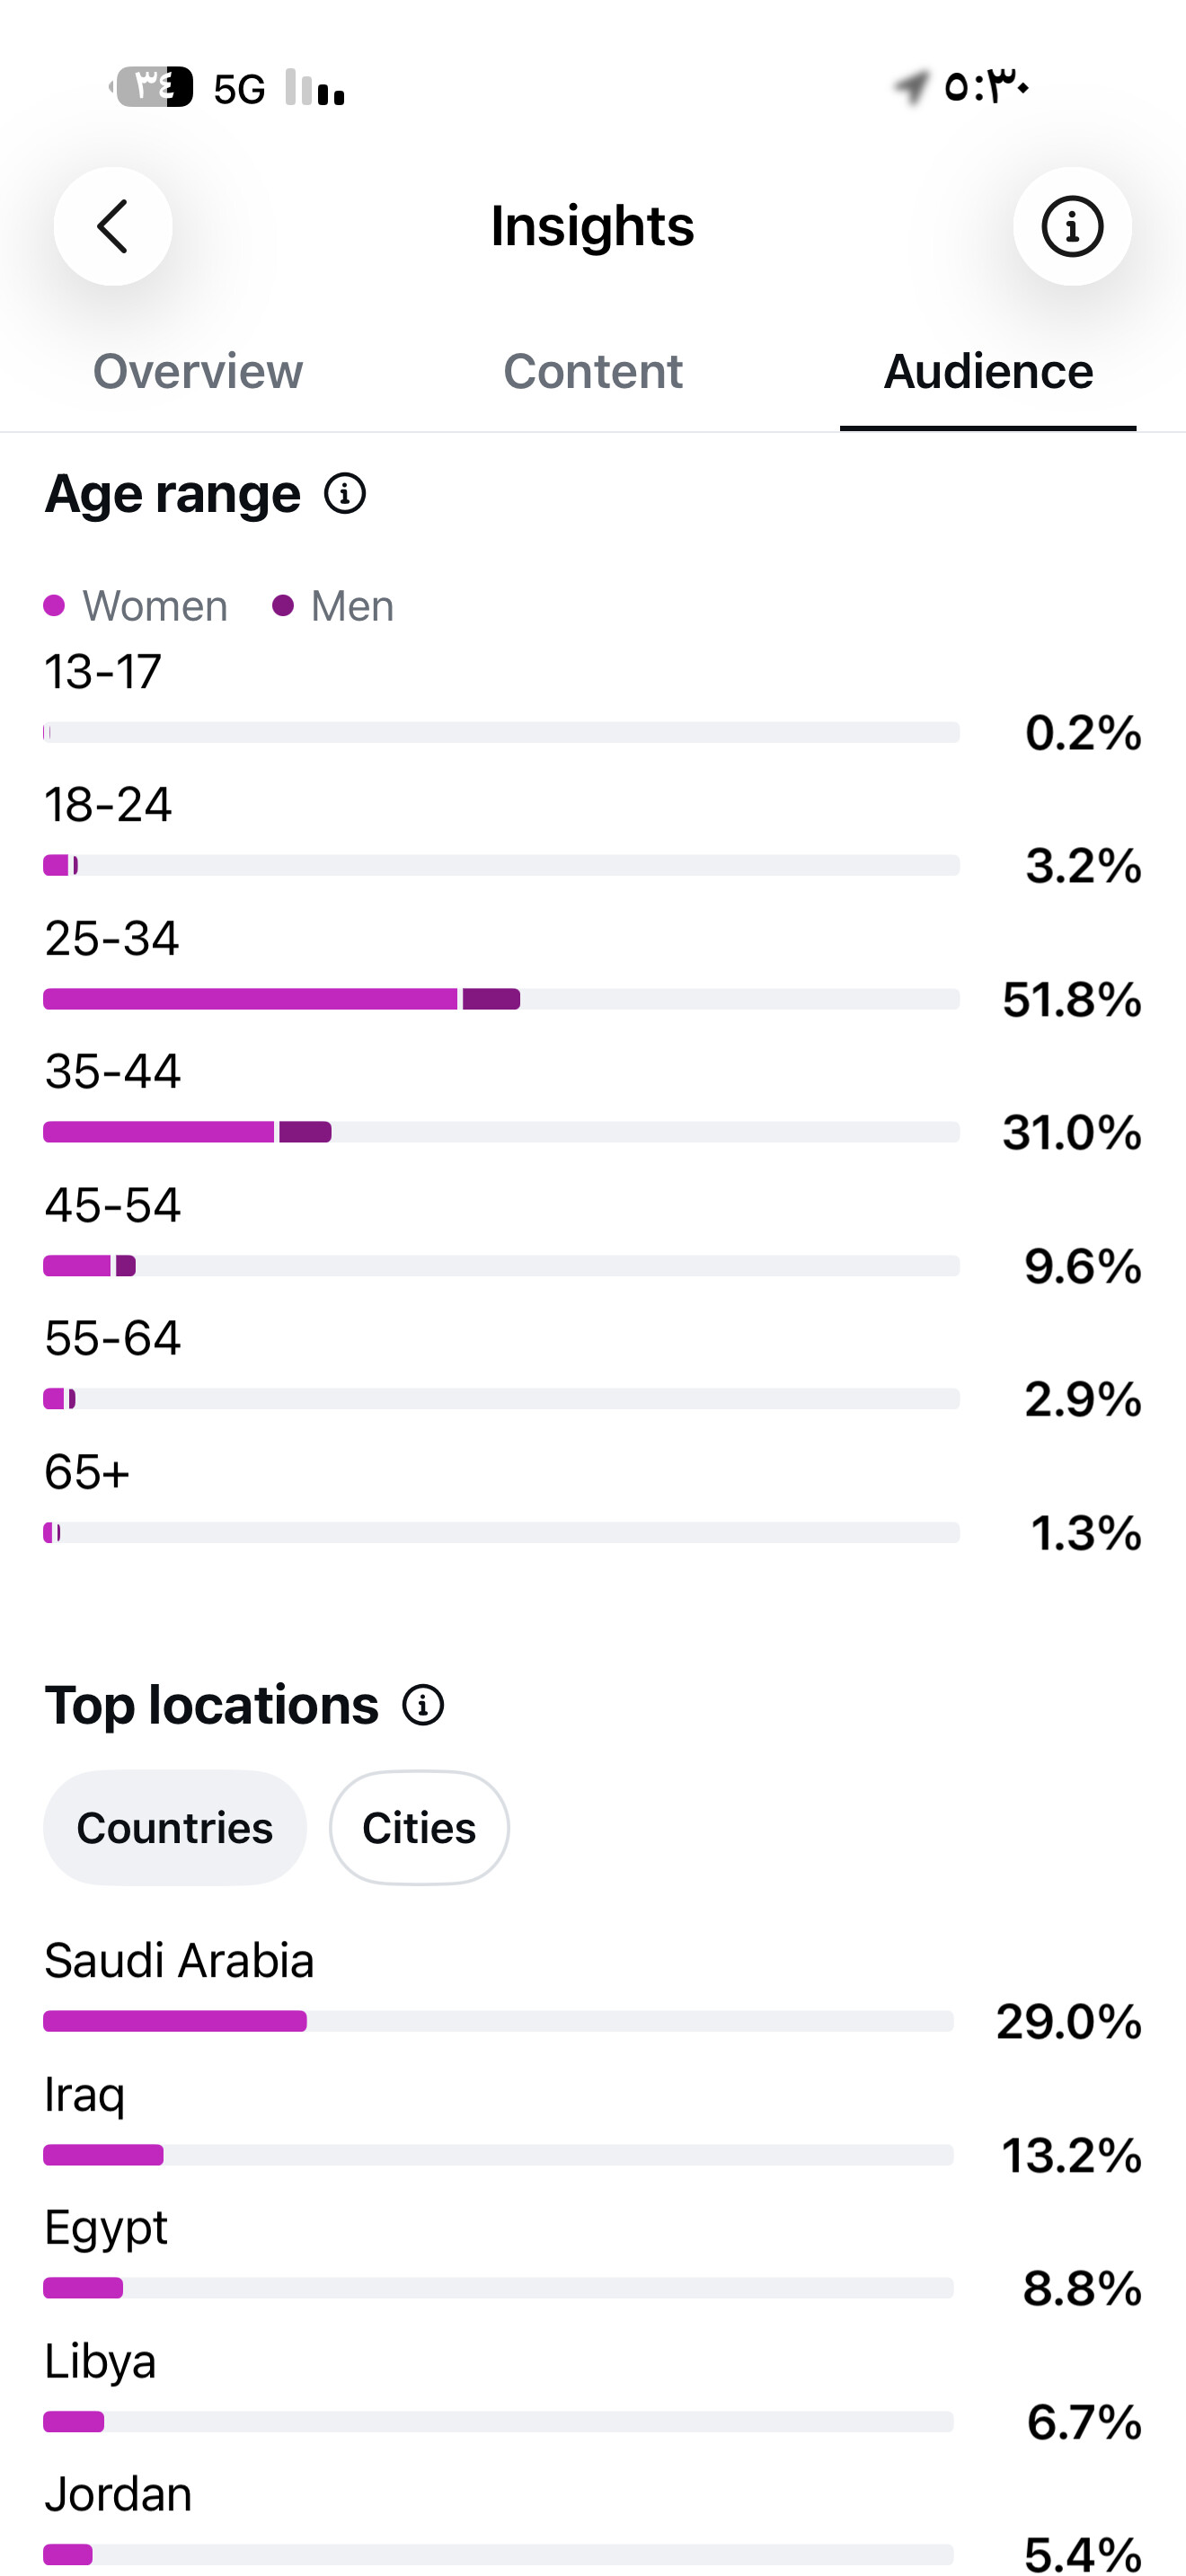Tap the 45-54 age range bar

pyautogui.click(x=501, y=1266)
